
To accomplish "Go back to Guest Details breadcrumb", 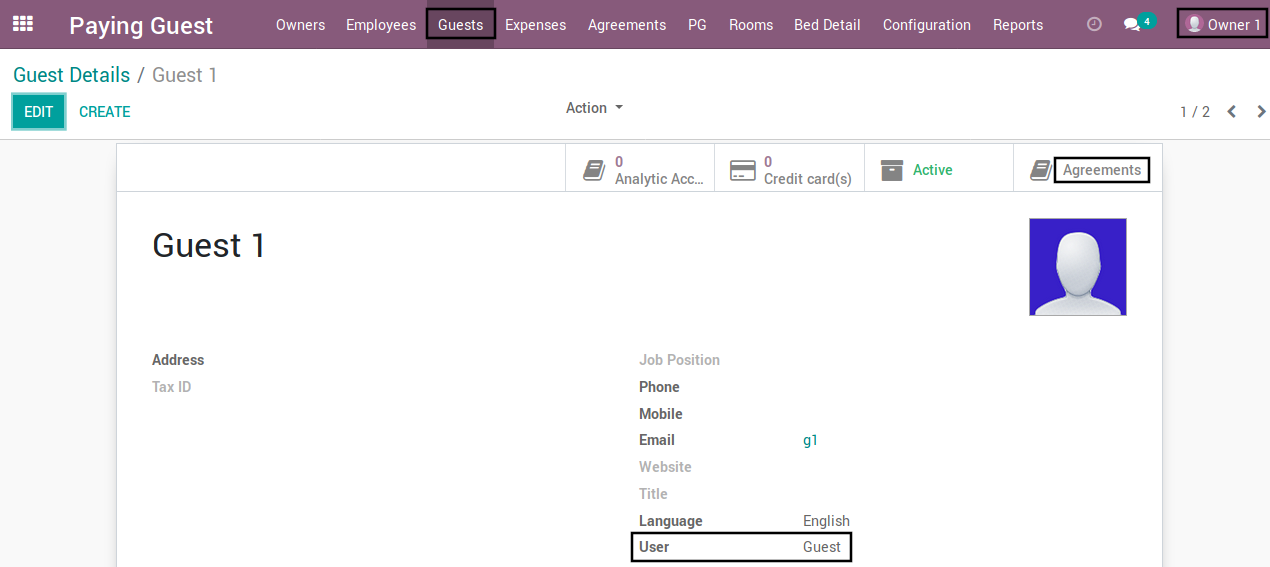I will (71, 75).
